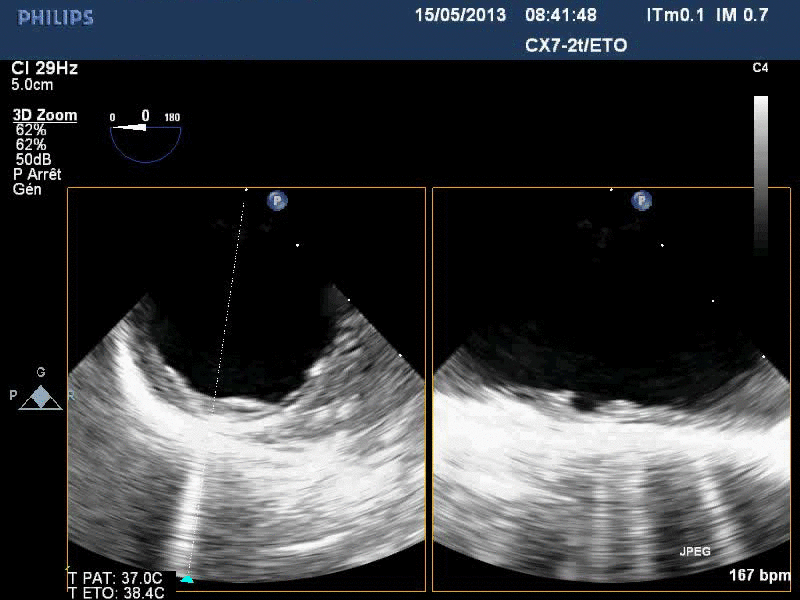The image size is (800, 600).
Task: Click the orientation diamond icon
Action: click(x=41, y=397)
